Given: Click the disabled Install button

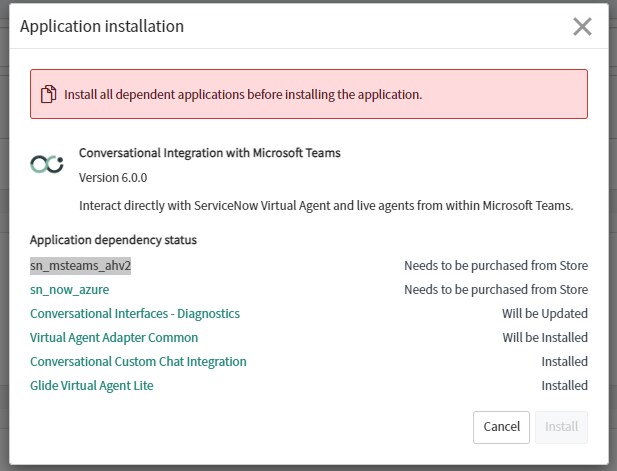Looking at the screenshot, I should [x=562, y=427].
